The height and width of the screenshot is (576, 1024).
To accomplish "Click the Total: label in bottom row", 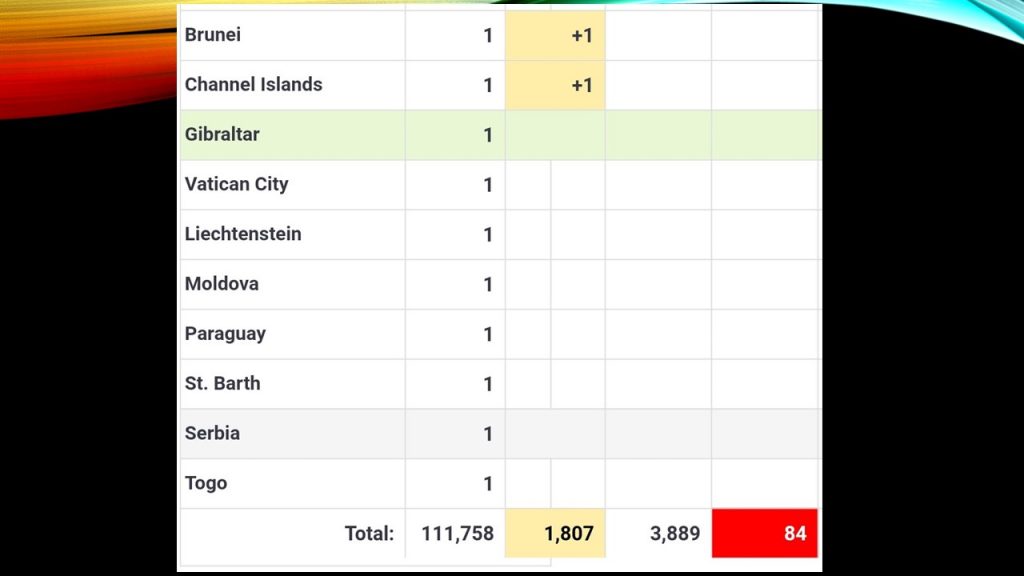I will point(369,534).
